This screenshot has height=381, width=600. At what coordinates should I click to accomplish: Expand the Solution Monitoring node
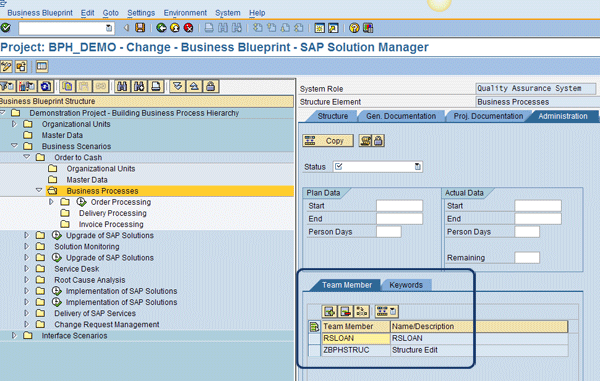point(27,246)
